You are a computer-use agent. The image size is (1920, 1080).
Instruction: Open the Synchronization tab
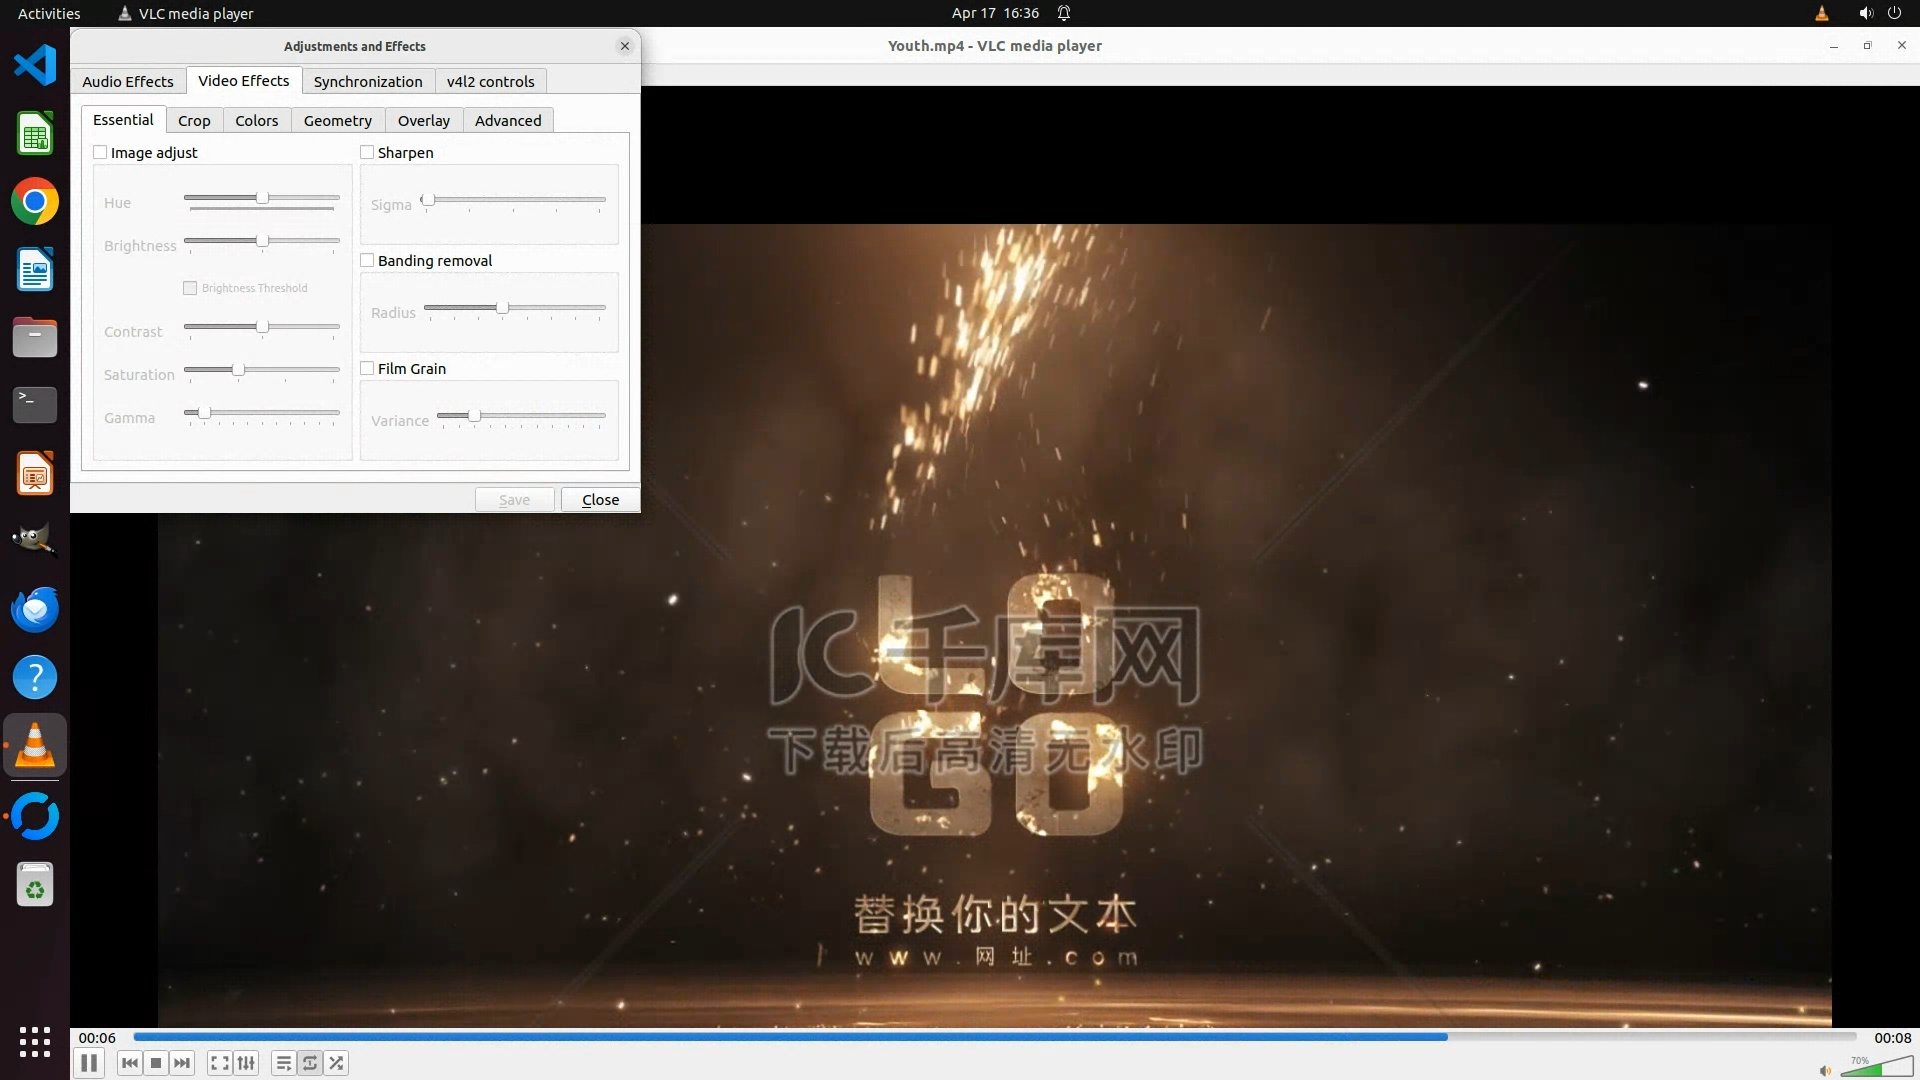pos(367,81)
